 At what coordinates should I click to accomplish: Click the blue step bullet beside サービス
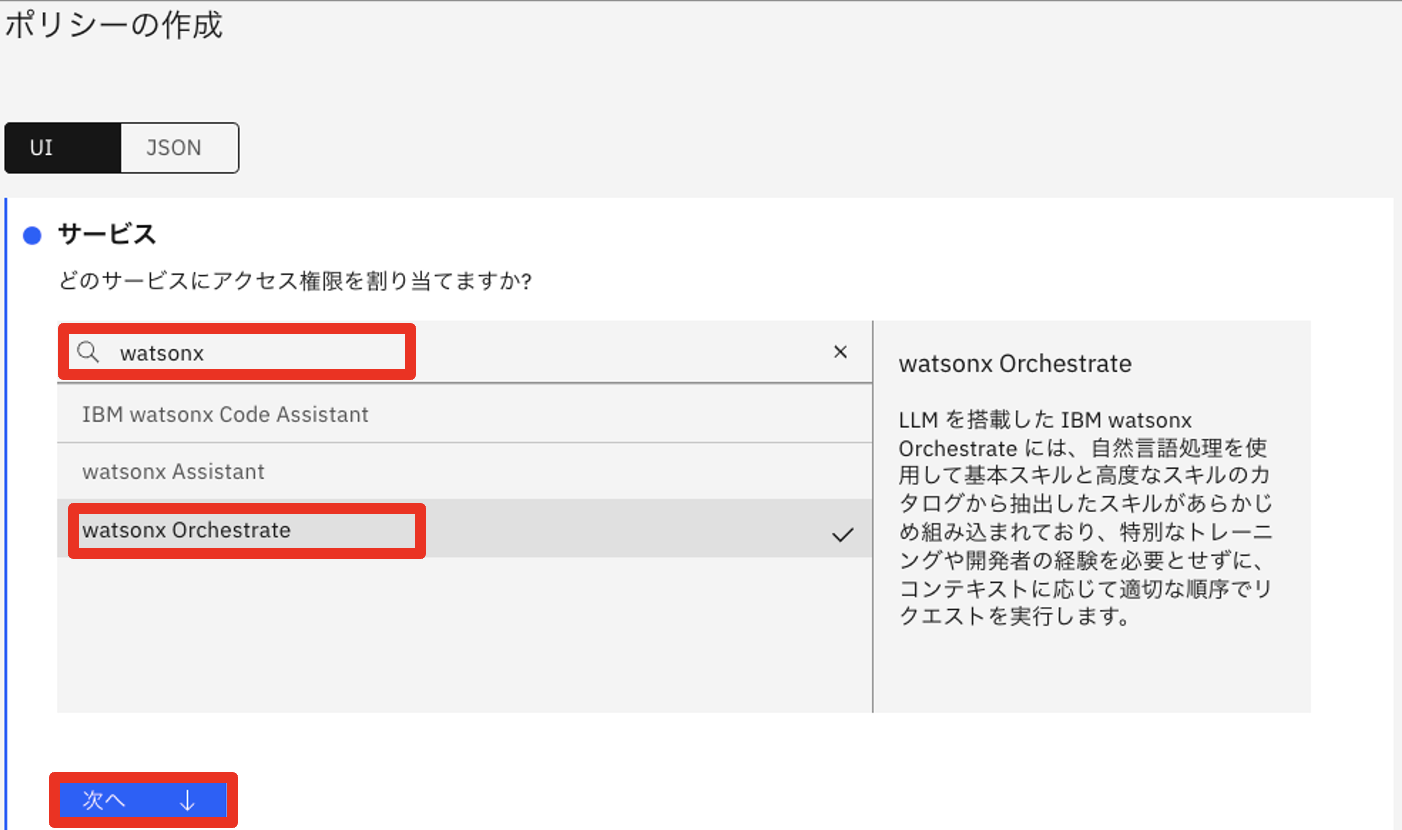32,236
